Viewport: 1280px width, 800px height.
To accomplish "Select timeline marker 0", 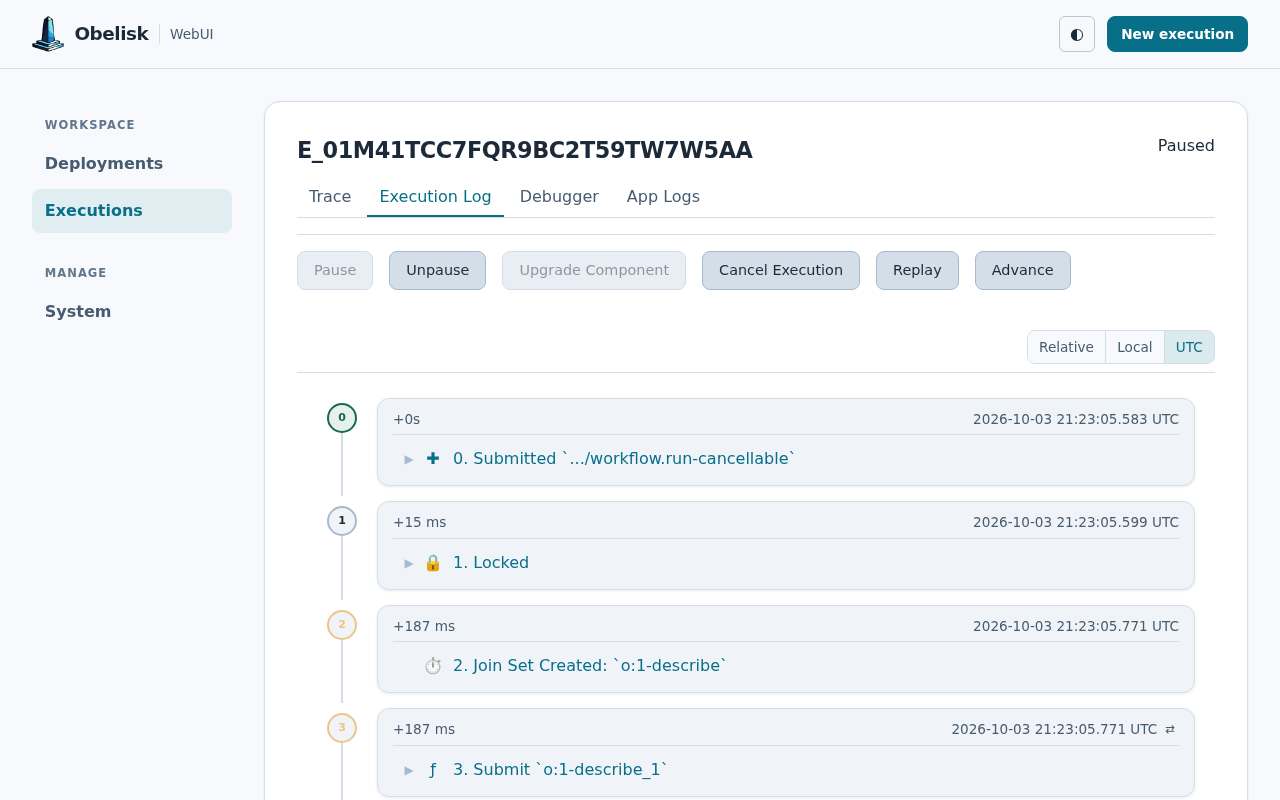I will pos(342,418).
